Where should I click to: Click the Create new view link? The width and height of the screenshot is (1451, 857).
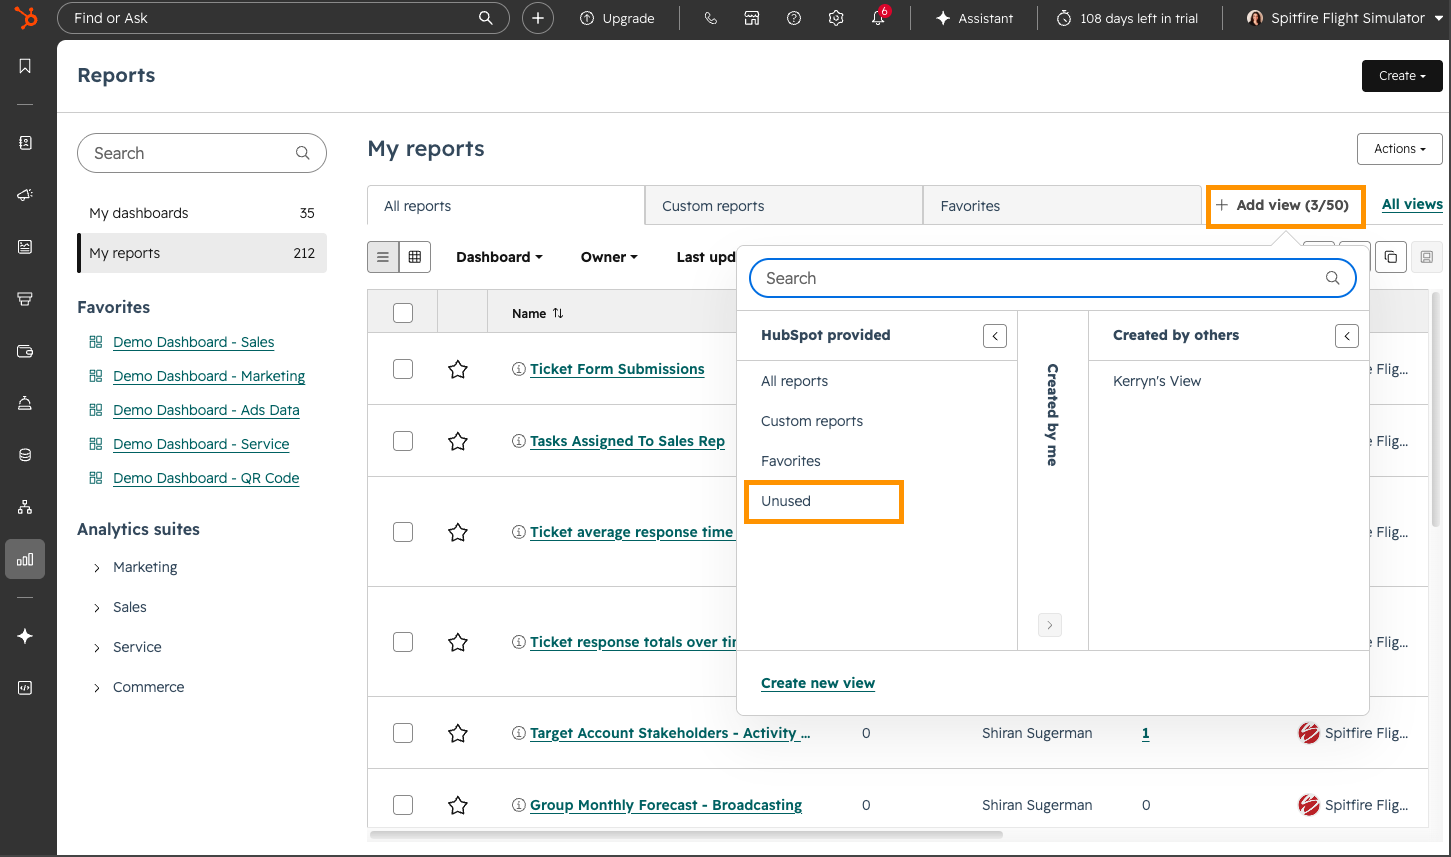click(x=818, y=683)
